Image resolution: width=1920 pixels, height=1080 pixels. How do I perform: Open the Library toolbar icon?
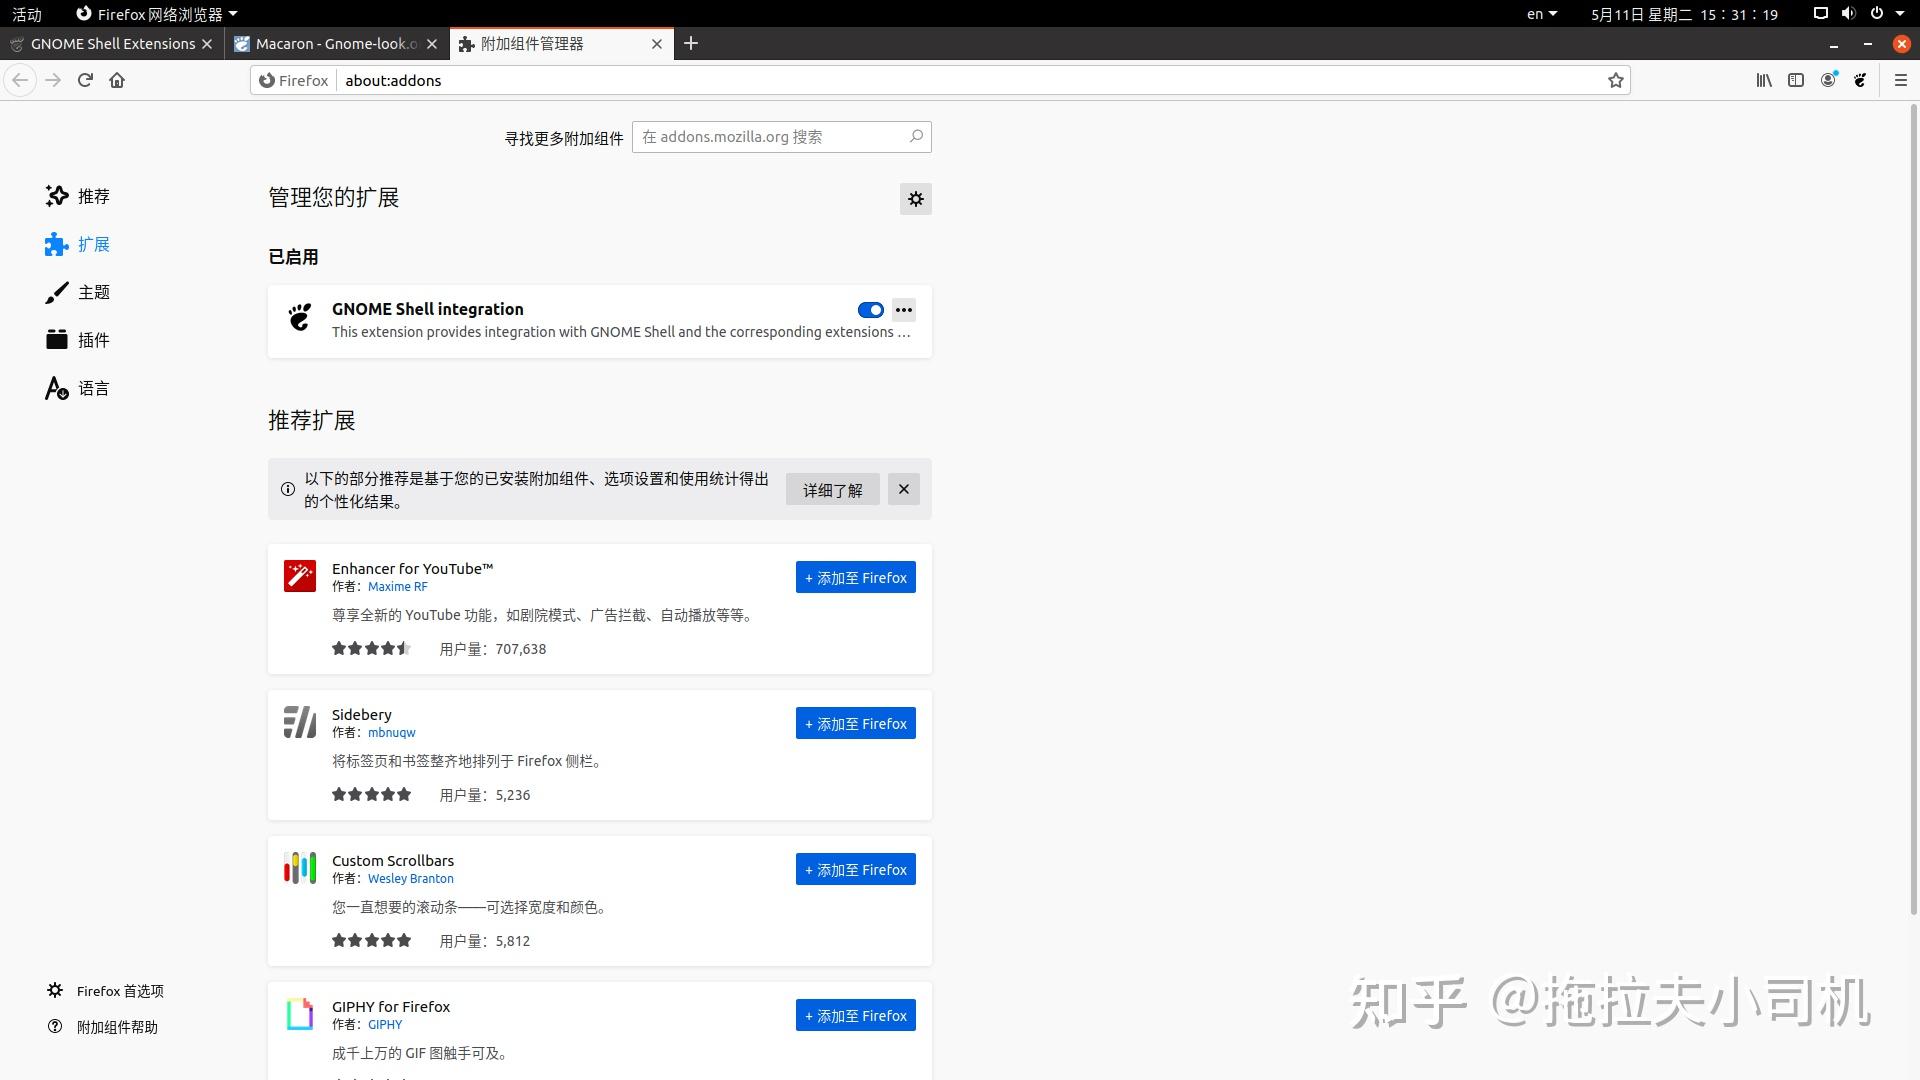tap(1764, 80)
